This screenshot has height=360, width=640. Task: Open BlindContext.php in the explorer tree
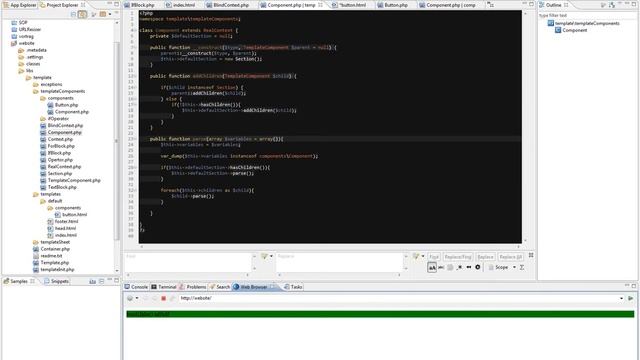[x=62, y=126]
